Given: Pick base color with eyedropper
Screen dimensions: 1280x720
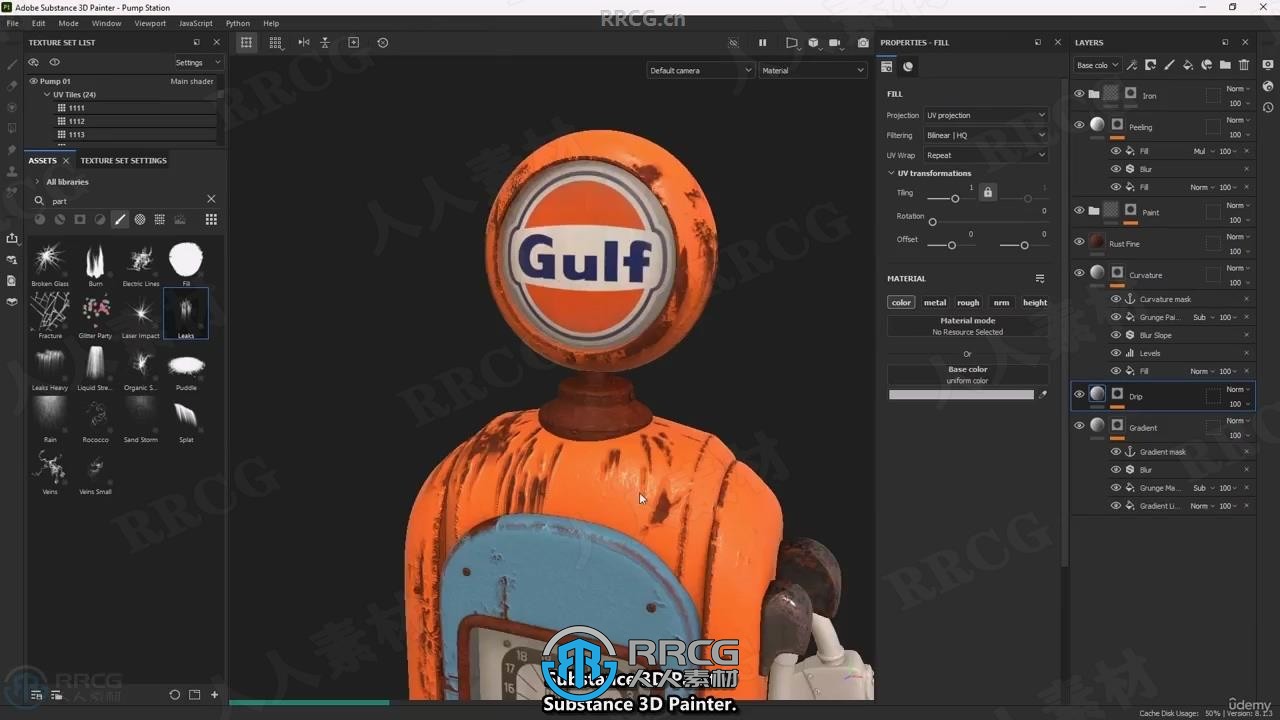Looking at the screenshot, I should point(1043,395).
